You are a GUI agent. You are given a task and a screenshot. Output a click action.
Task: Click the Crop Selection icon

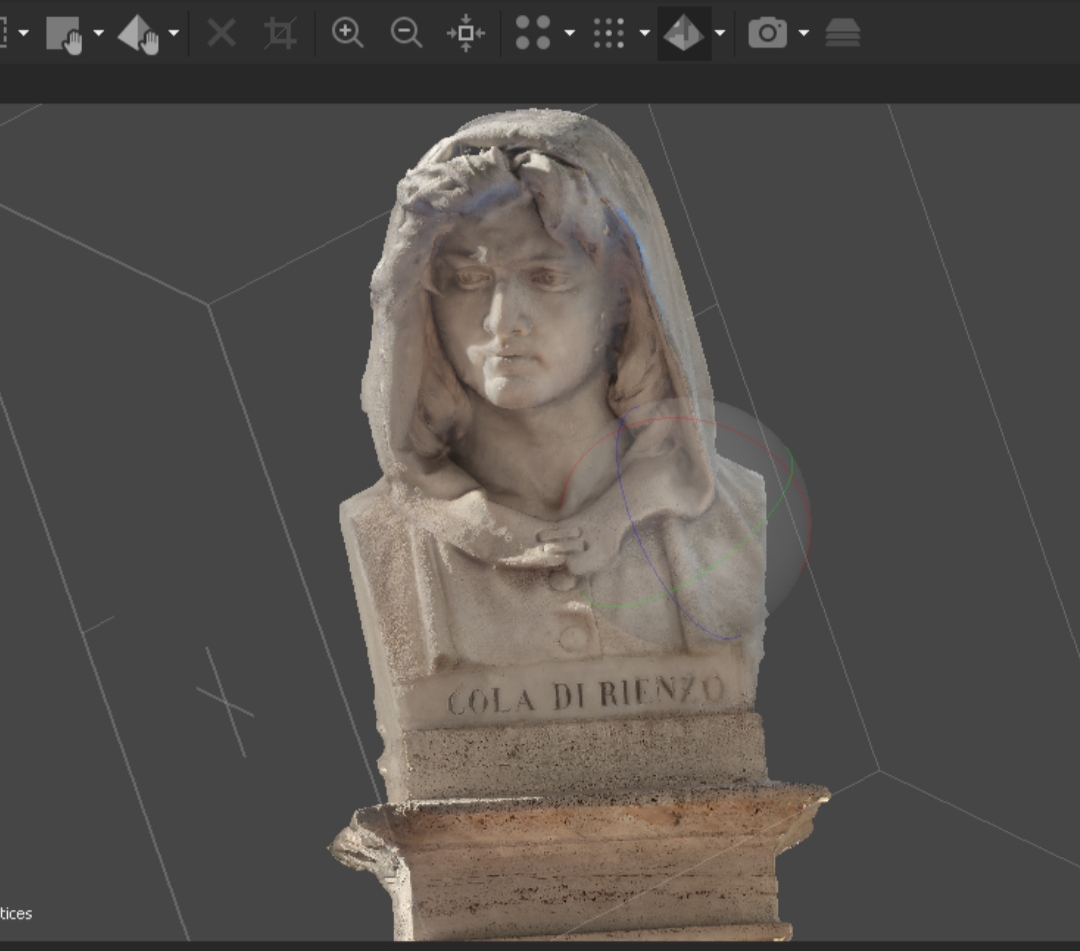(280, 33)
